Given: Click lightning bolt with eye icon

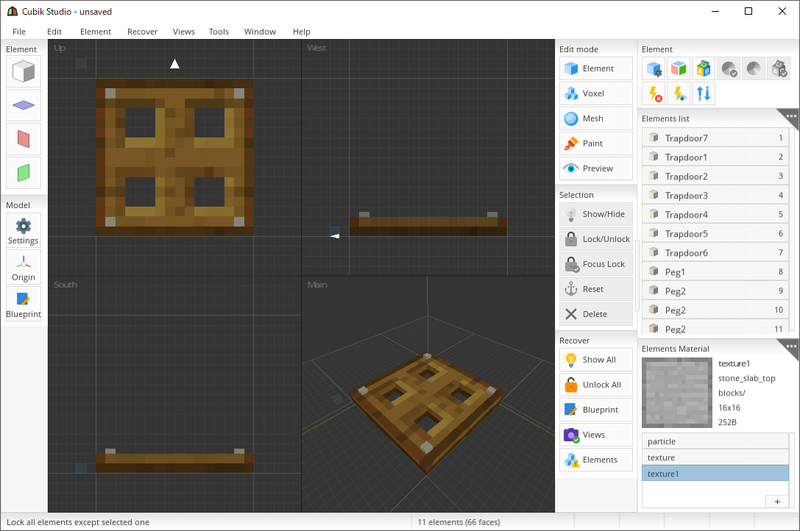Looking at the screenshot, I should pos(679,93).
